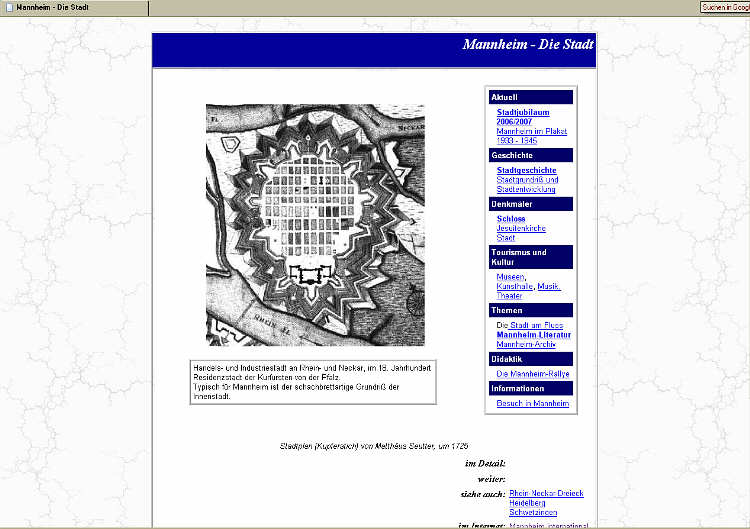The image size is (750, 529).
Task: Click the Denkmäler section header
Action: (530, 204)
